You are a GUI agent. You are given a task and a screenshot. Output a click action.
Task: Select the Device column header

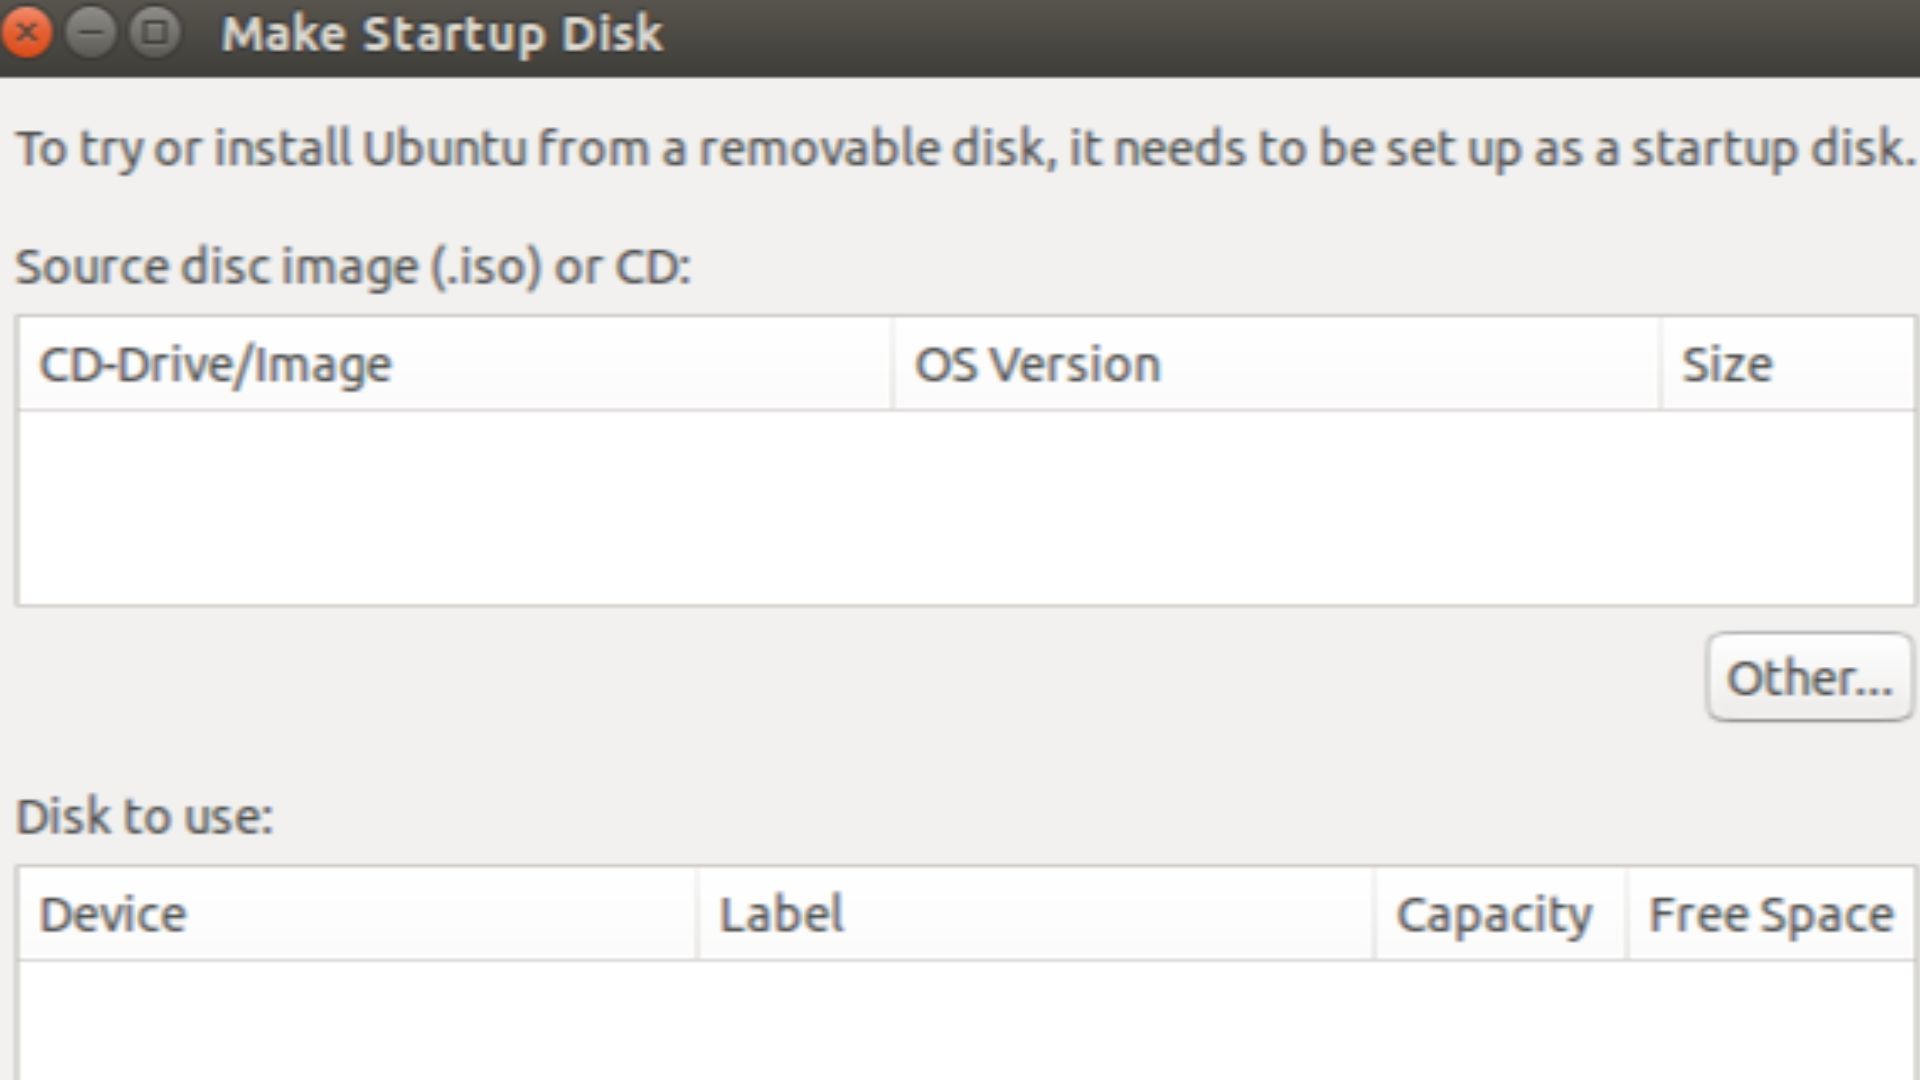coord(112,912)
